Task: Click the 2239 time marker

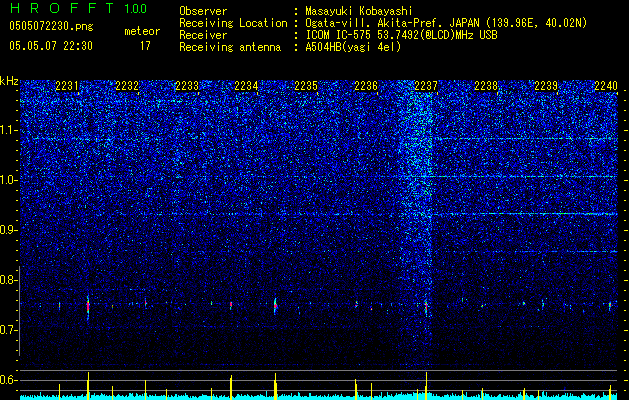Action: [x=546, y=86]
